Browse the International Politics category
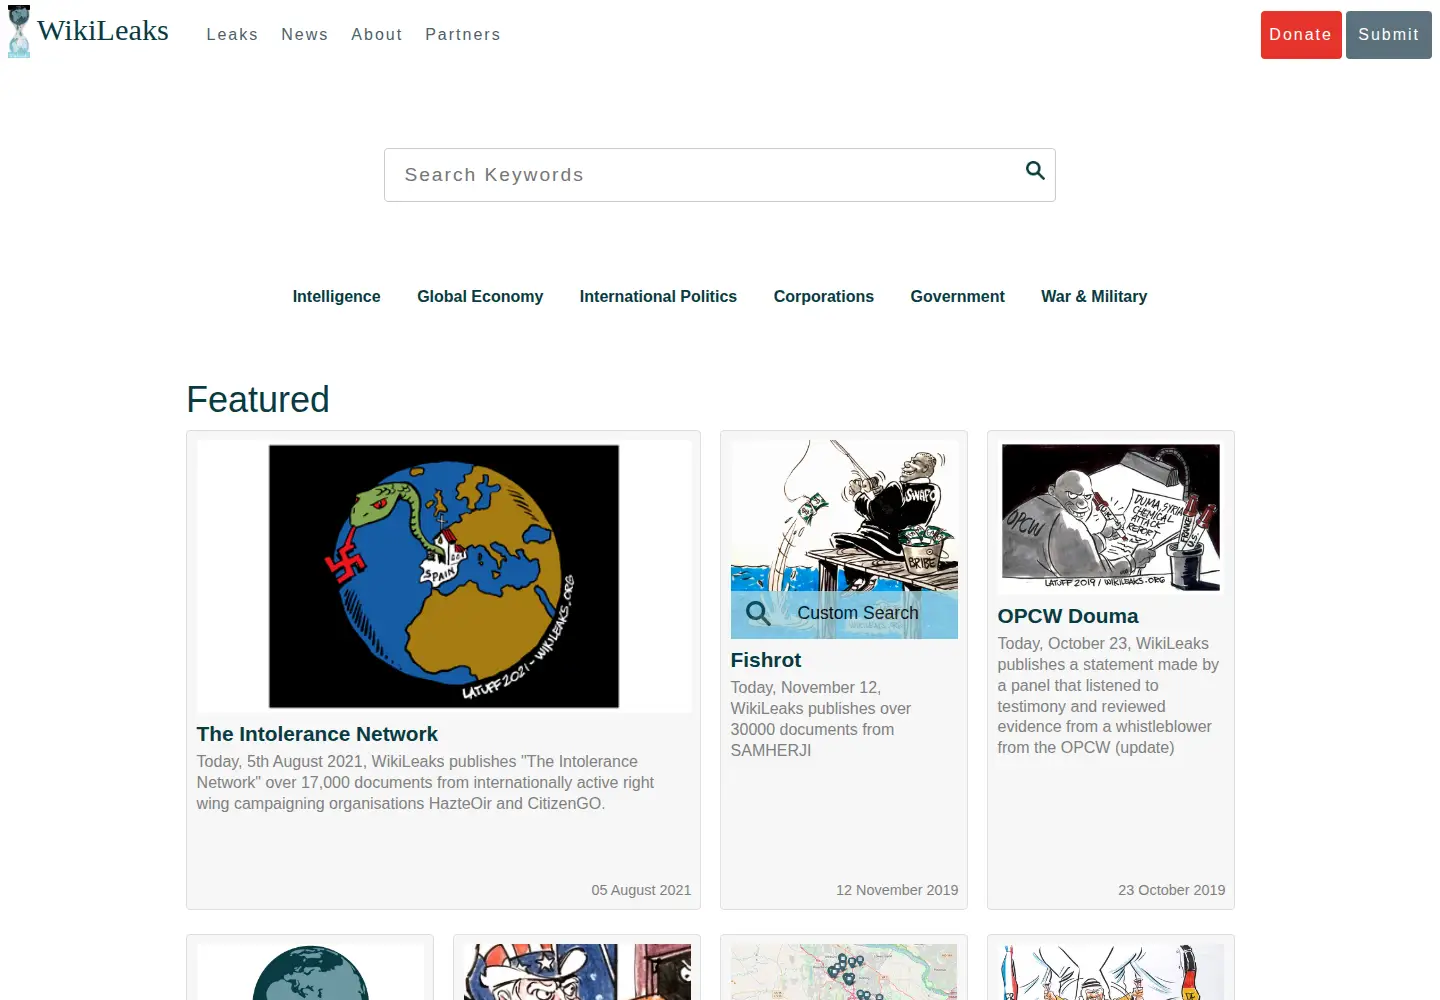The image size is (1440, 1000). (x=658, y=296)
